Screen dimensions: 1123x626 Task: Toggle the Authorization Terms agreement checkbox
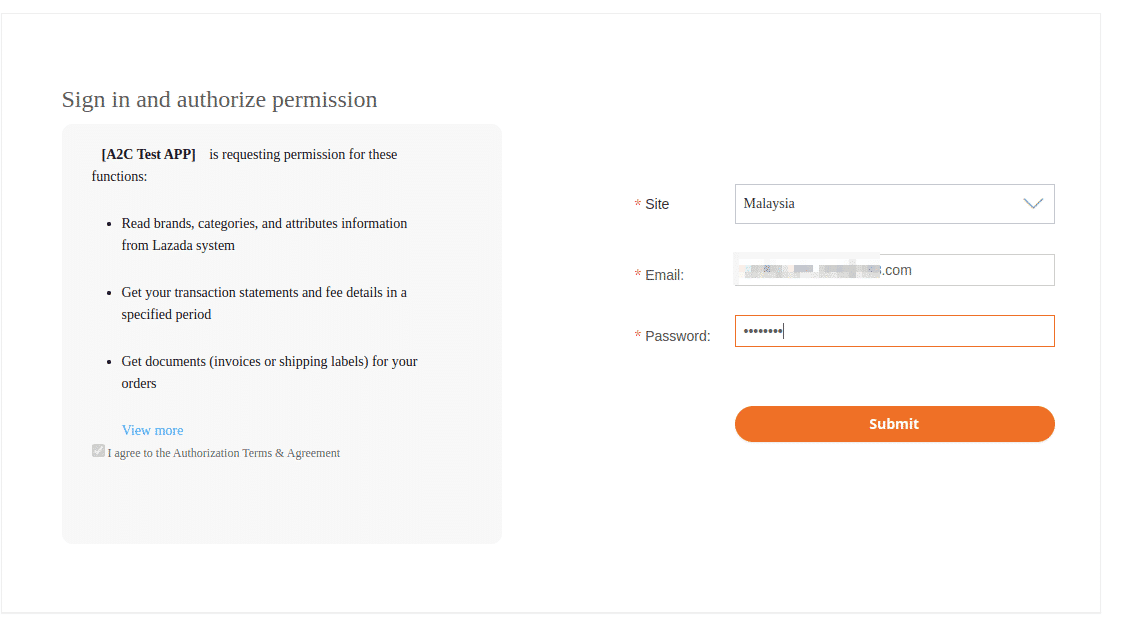(98, 450)
